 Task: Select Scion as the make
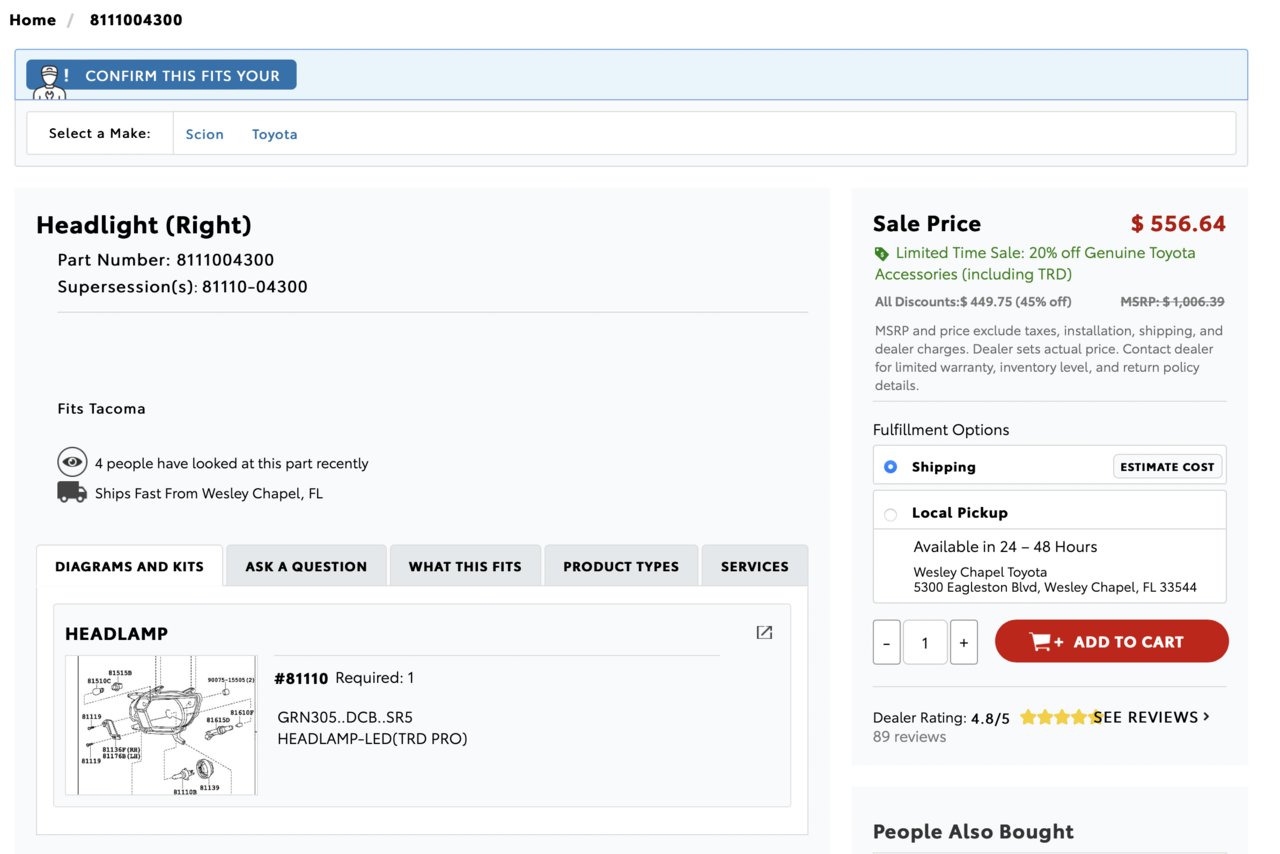[204, 134]
